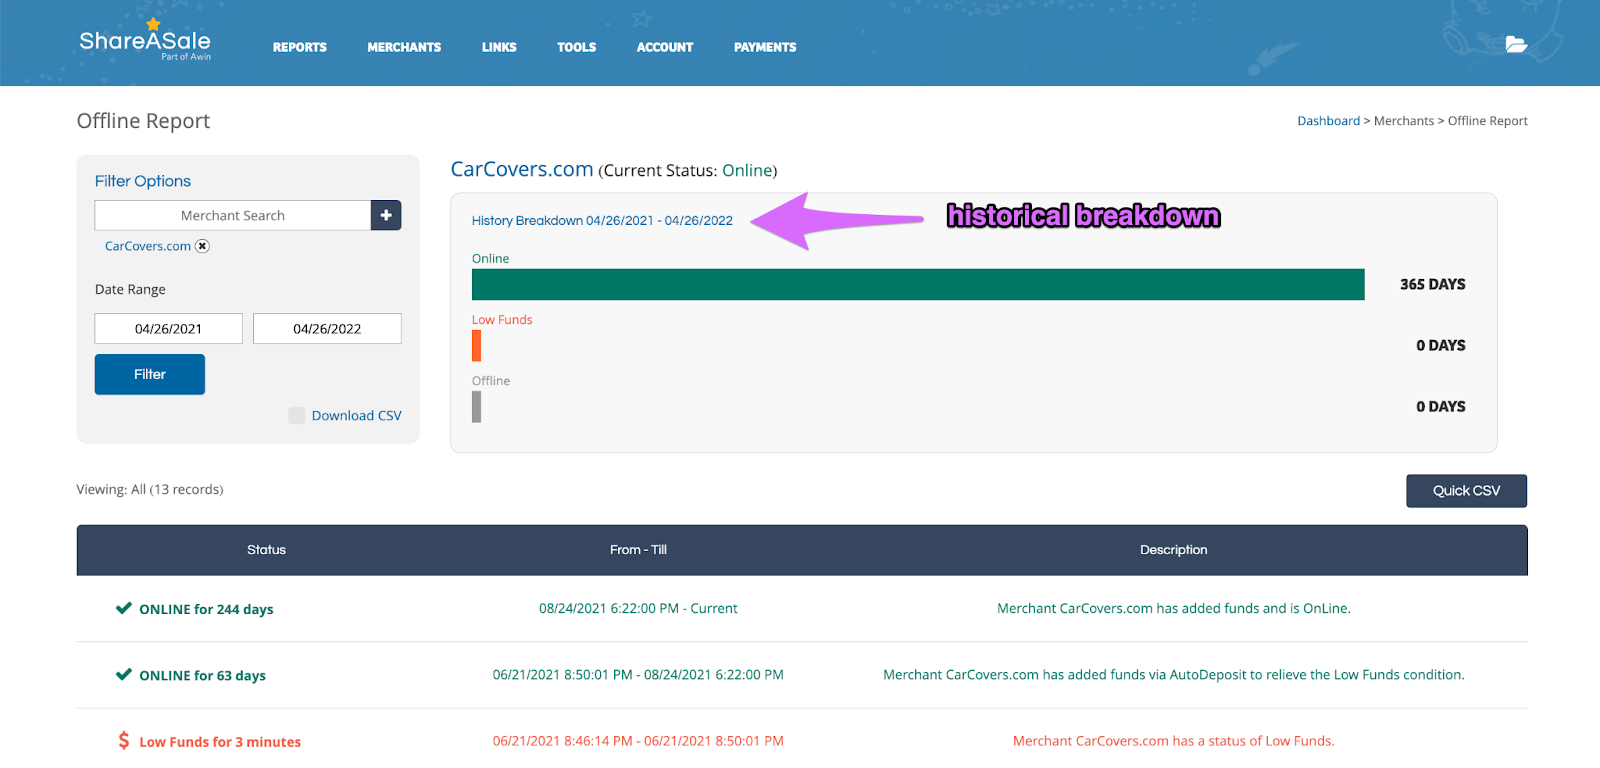Click the orange Low Funds bar

(477, 345)
